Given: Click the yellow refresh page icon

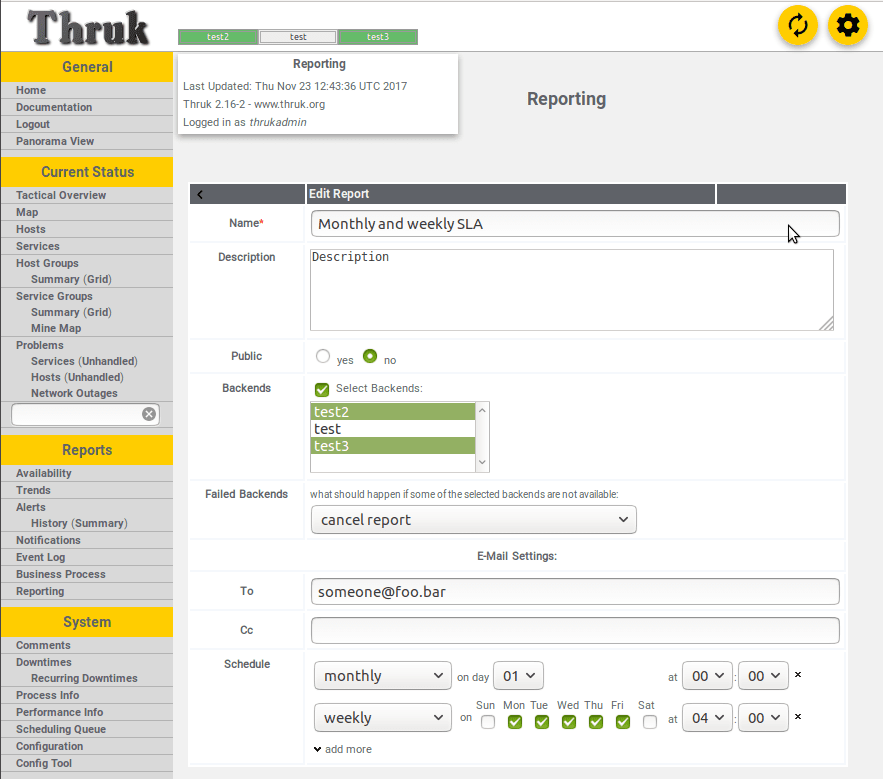Looking at the screenshot, I should [797, 25].
